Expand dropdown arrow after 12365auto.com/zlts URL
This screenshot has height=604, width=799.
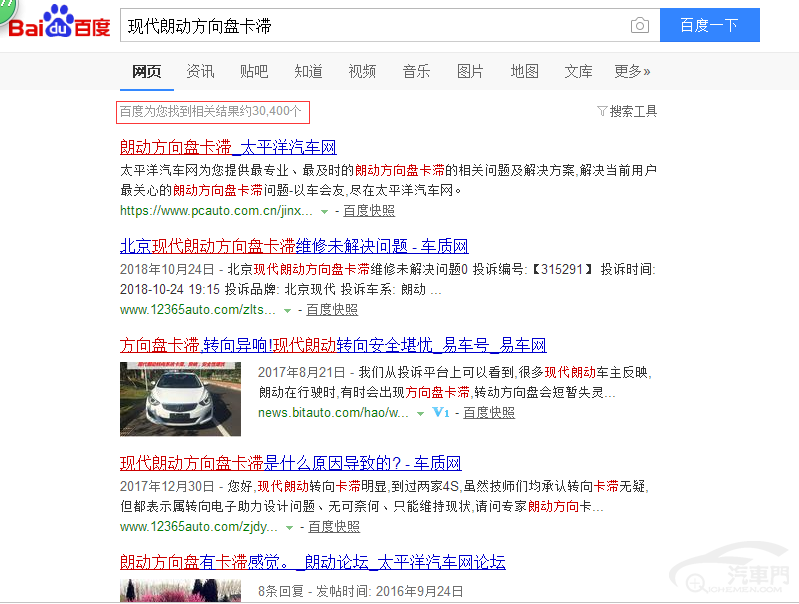[287, 310]
